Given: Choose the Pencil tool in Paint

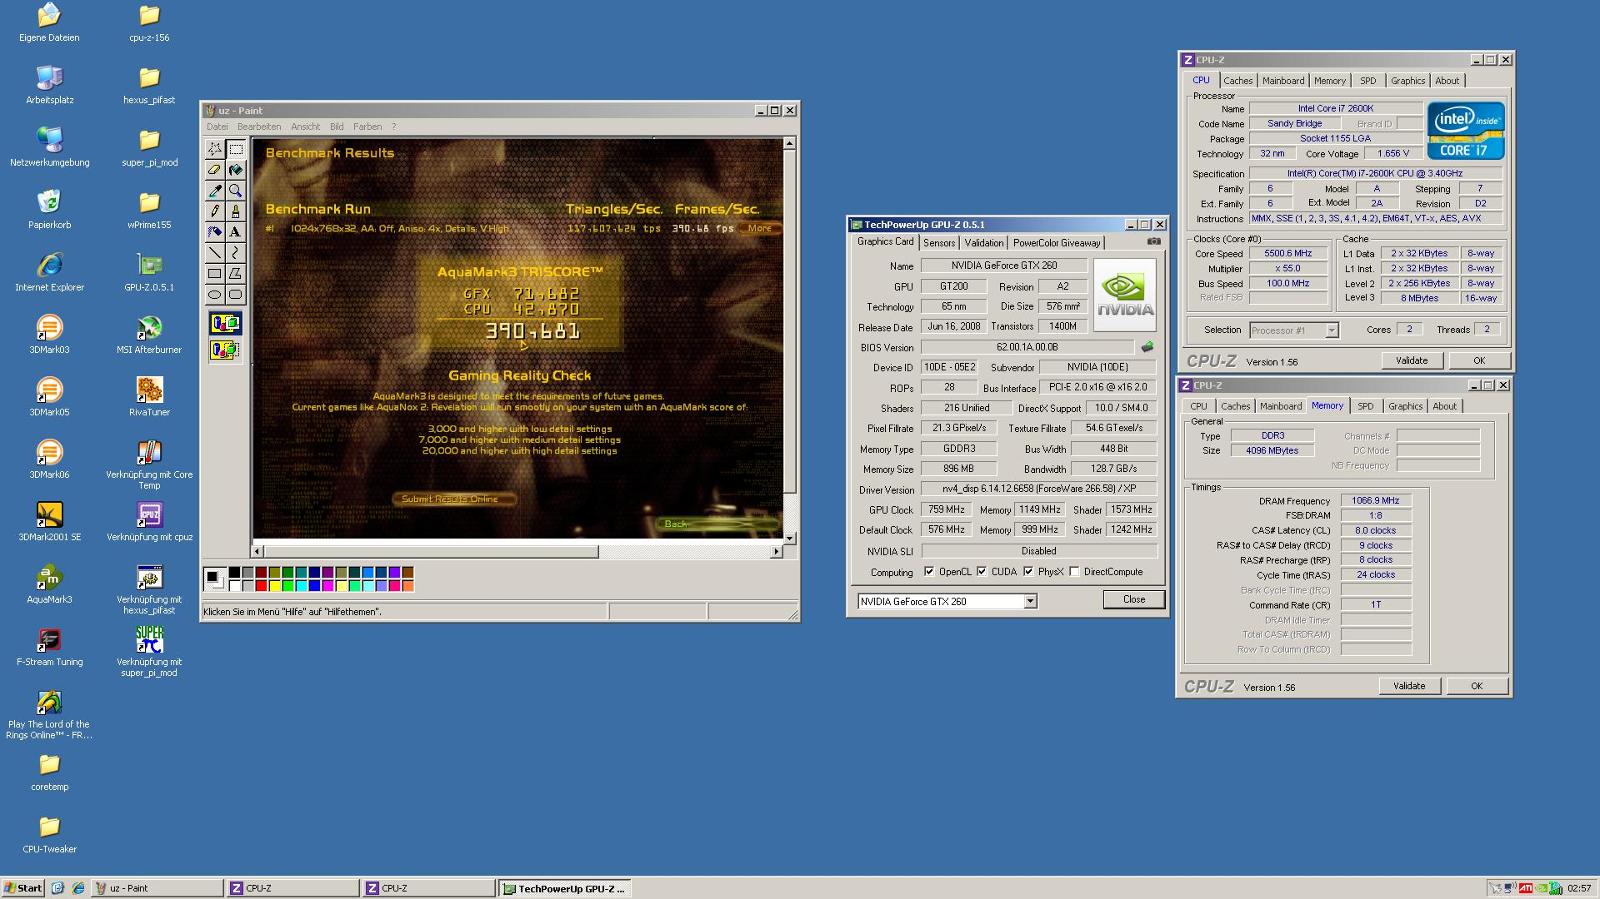Looking at the screenshot, I should click(214, 211).
